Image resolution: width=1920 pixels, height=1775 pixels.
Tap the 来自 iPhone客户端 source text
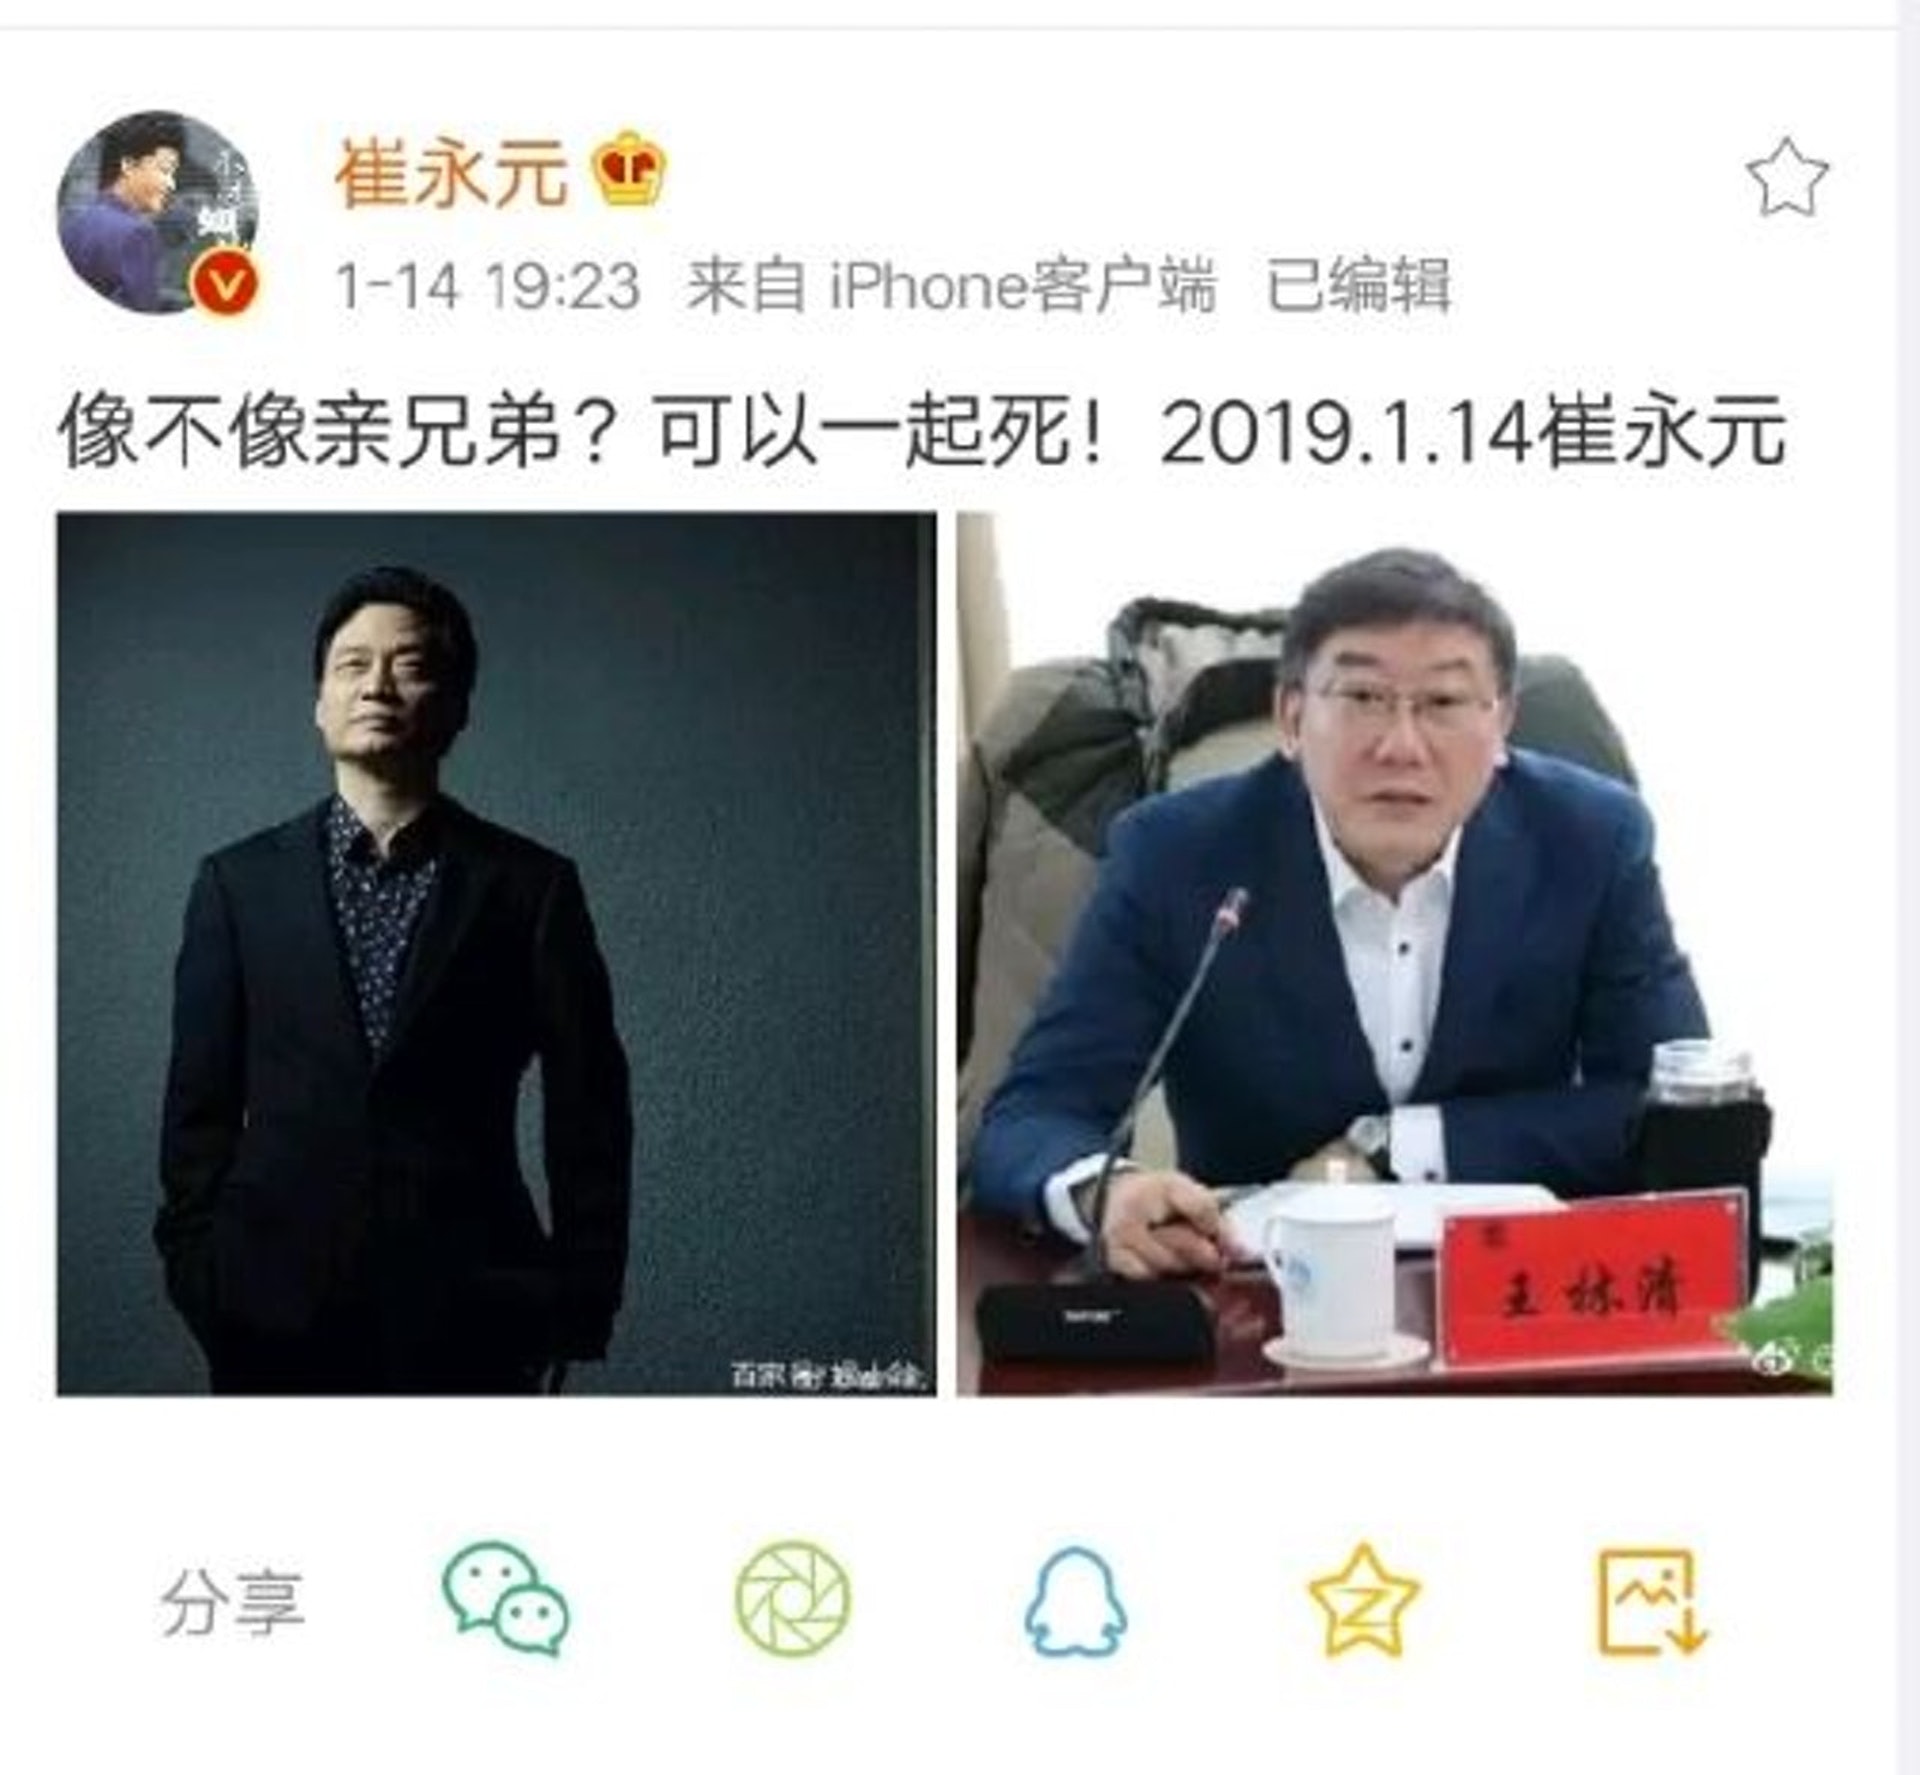952,286
